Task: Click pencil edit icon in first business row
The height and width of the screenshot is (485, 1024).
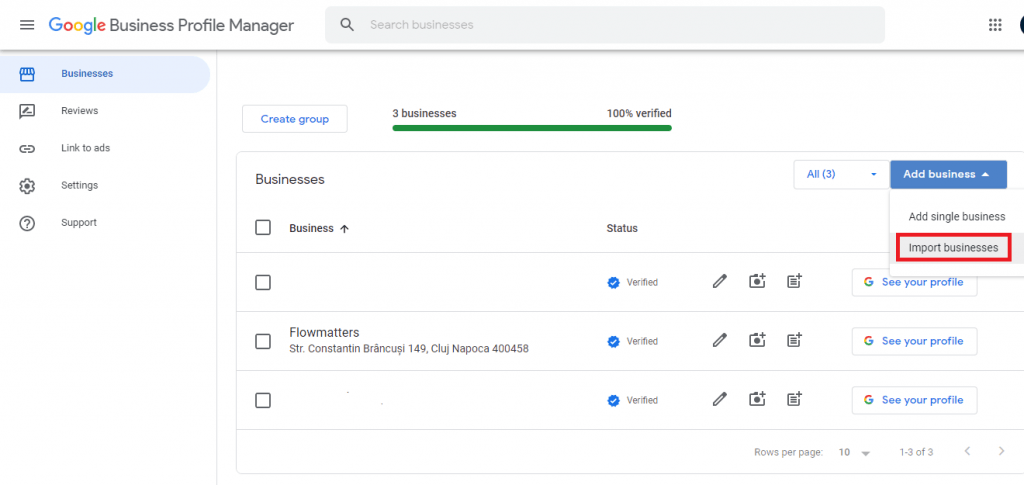Action: [x=719, y=282]
